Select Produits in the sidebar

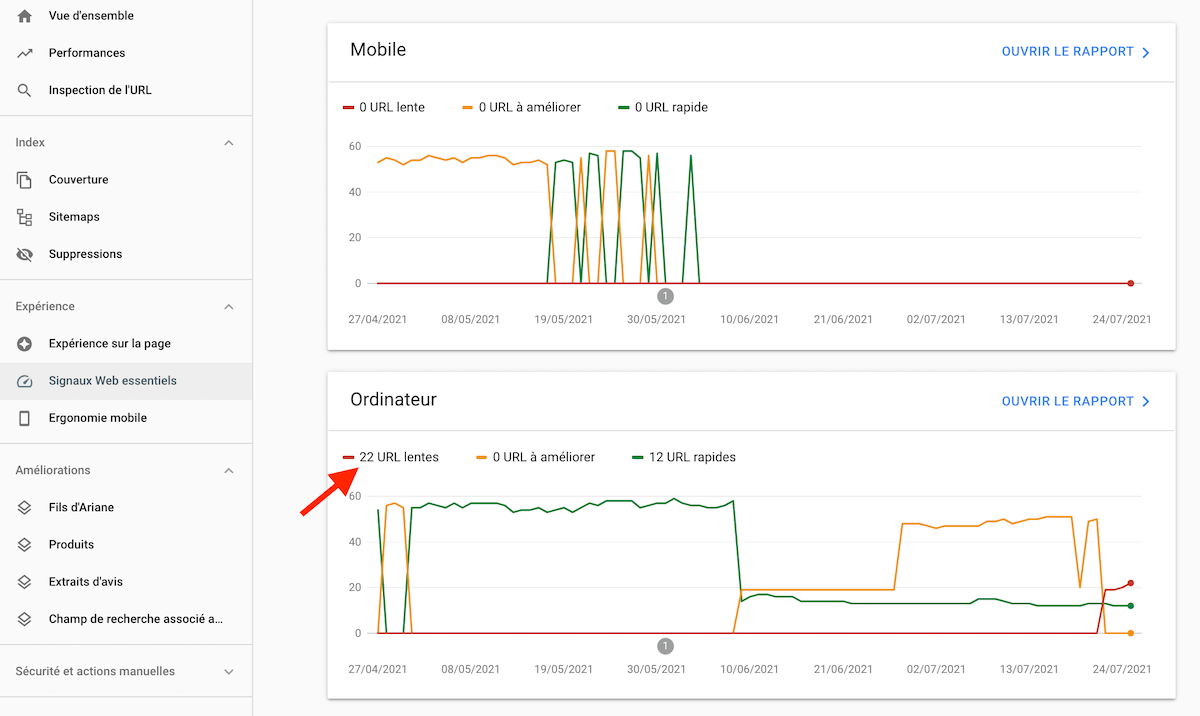click(71, 545)
